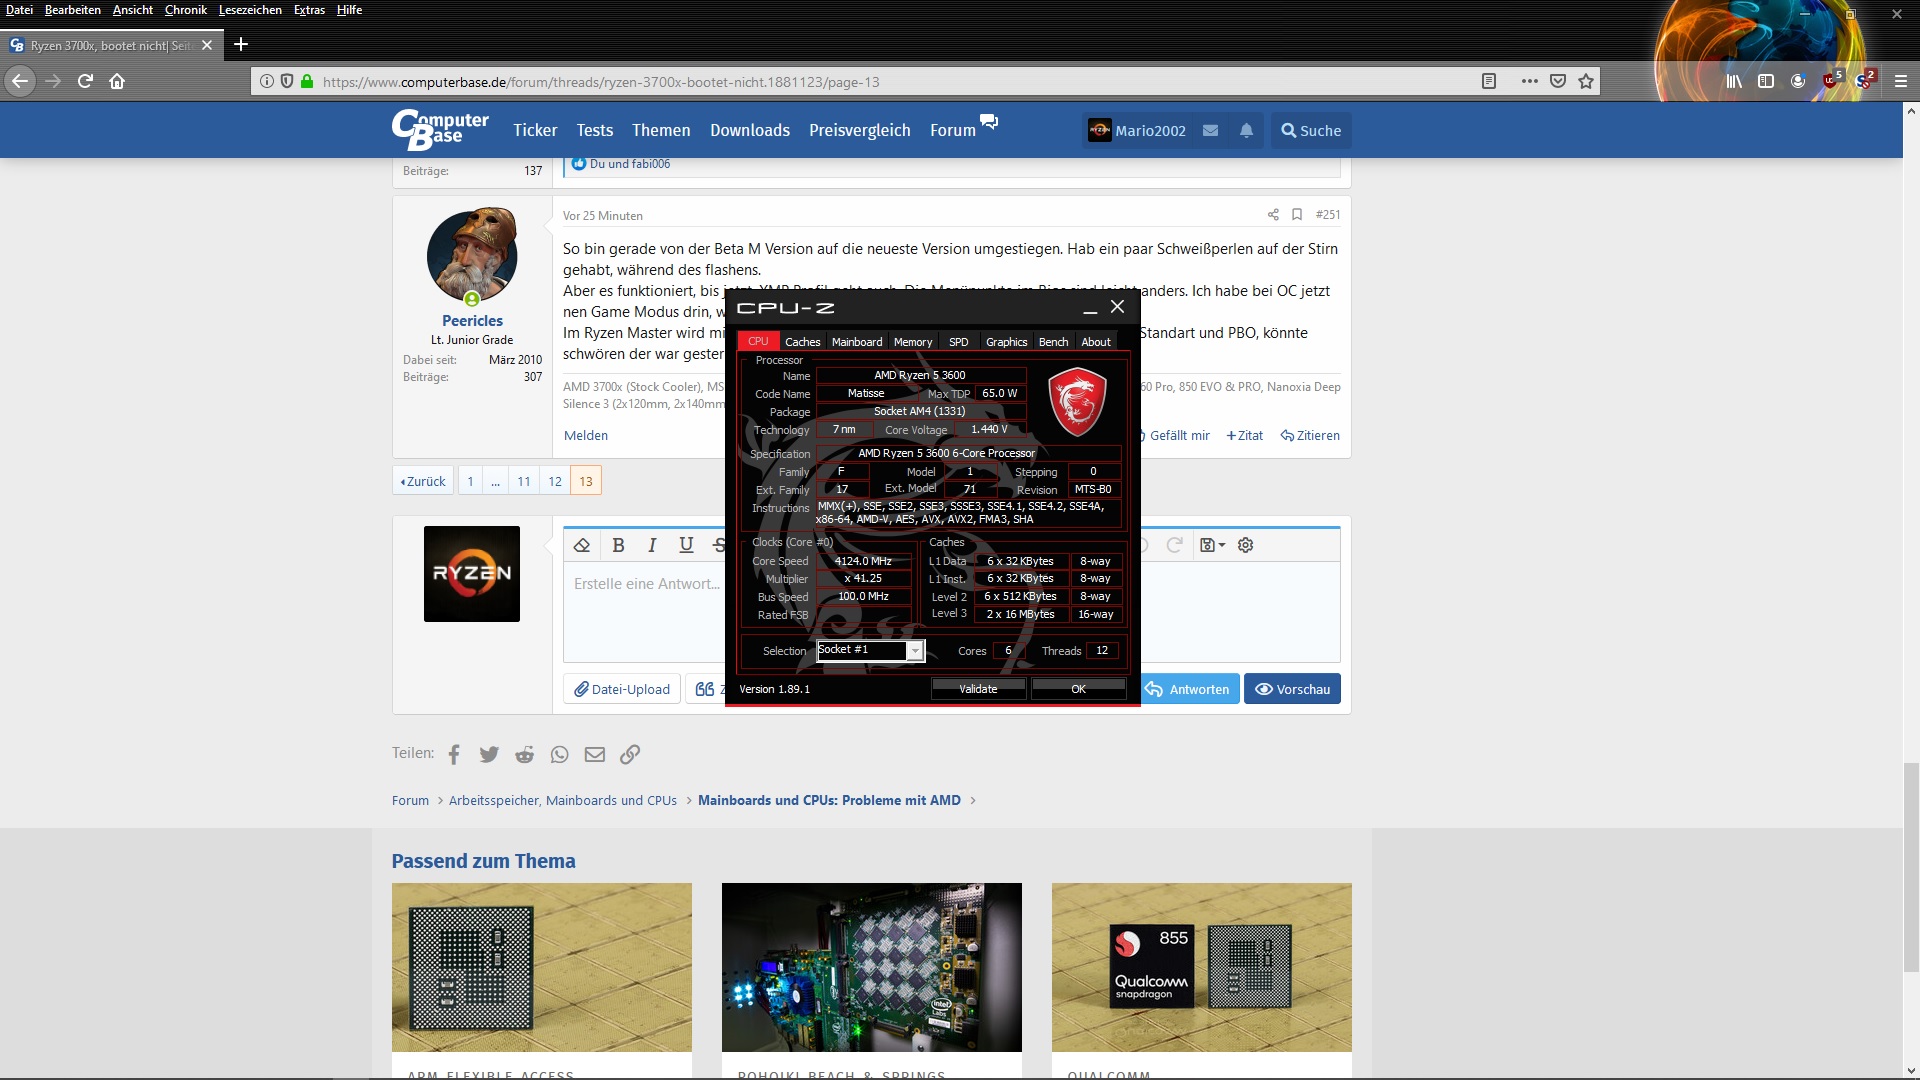Click the eraser remove-formatting icon in editor

coord(582,545)
